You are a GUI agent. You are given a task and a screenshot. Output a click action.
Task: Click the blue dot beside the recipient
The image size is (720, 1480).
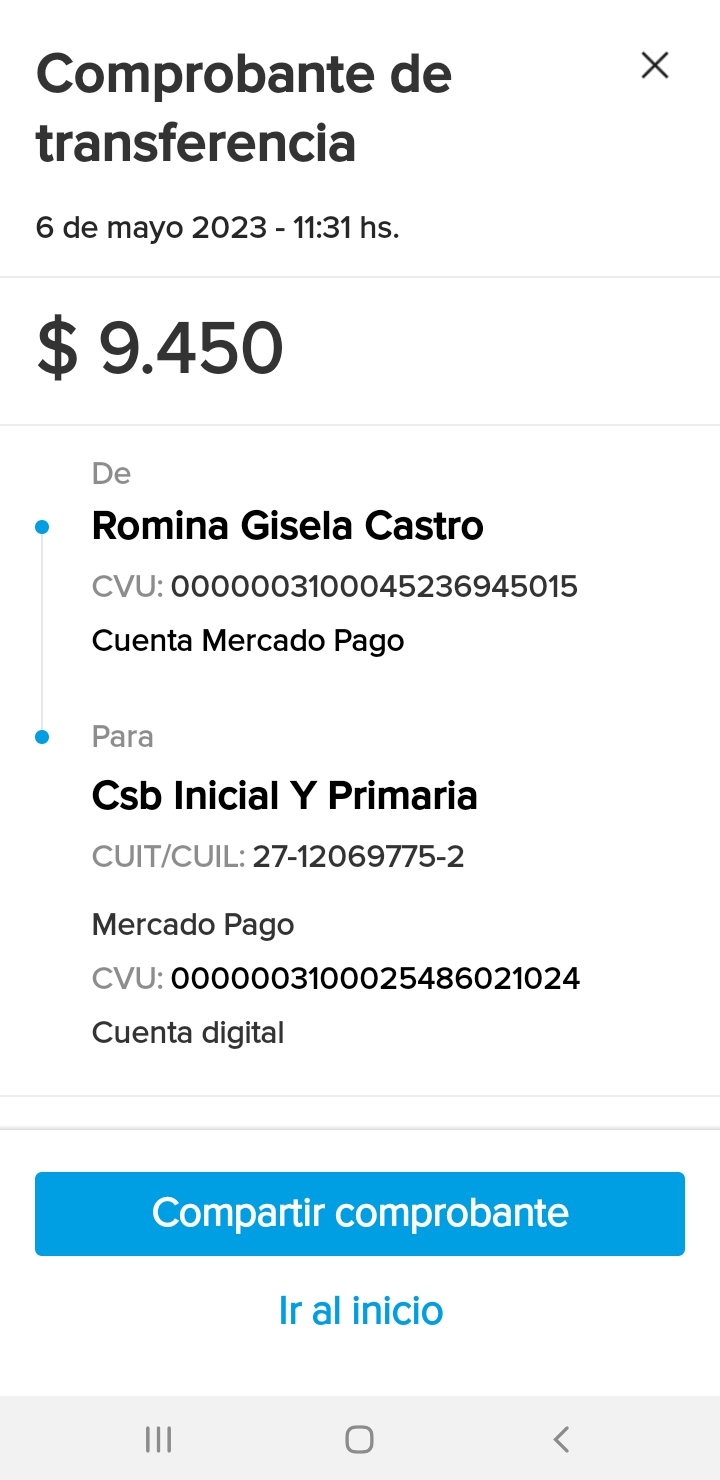pos(42,738)
